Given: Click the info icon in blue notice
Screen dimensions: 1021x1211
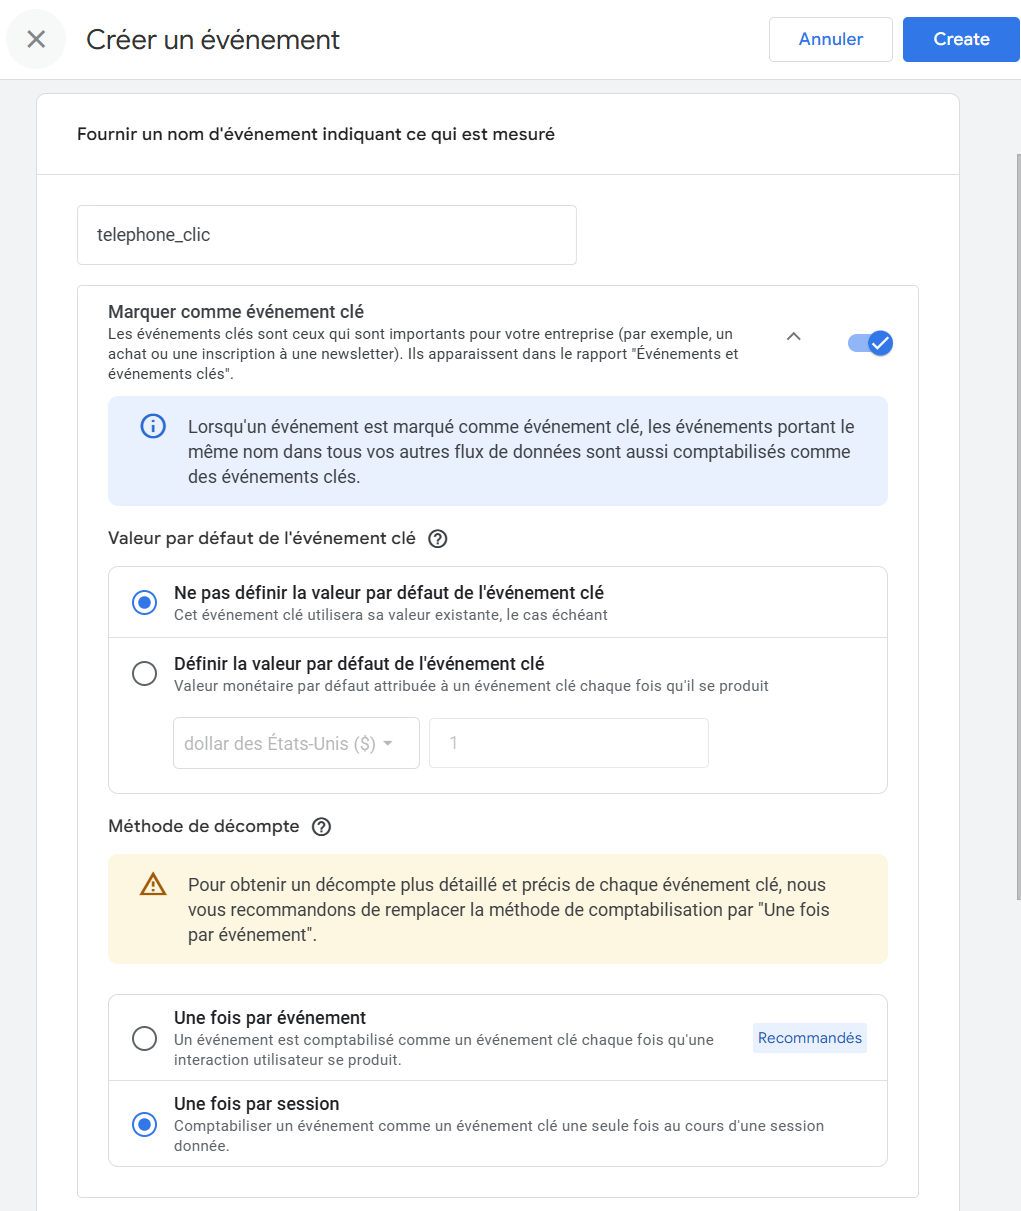Looking at the screenshot, I should [x=153, y=427].
